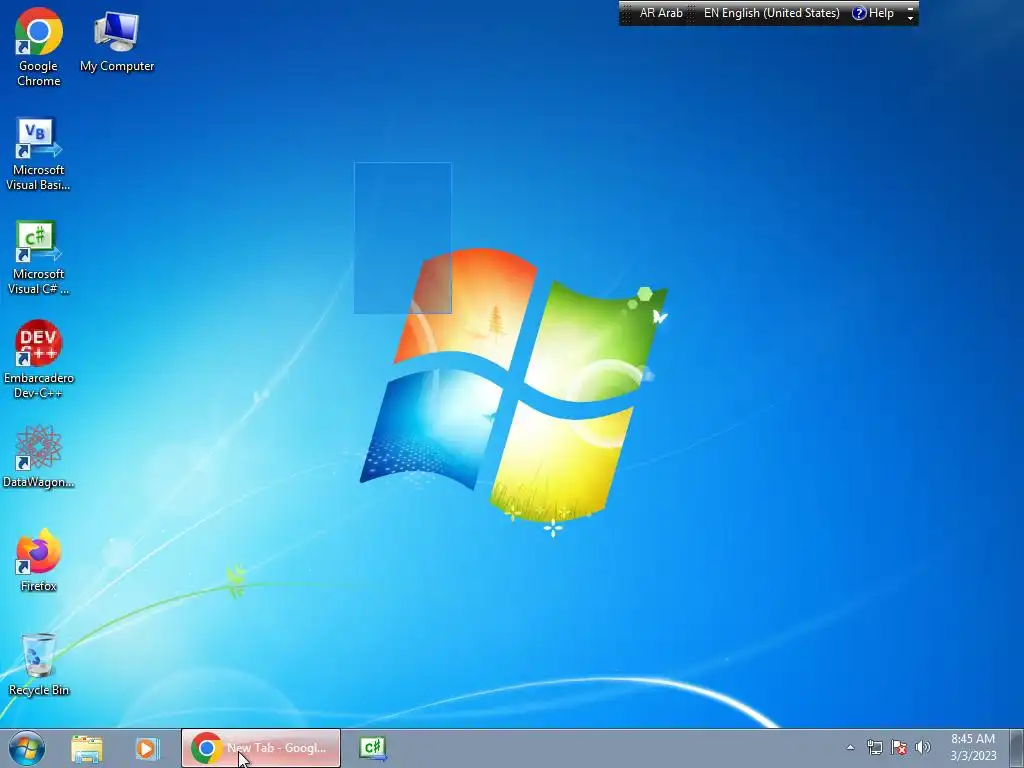Switch input language to AR Arab

click(660, 13)
